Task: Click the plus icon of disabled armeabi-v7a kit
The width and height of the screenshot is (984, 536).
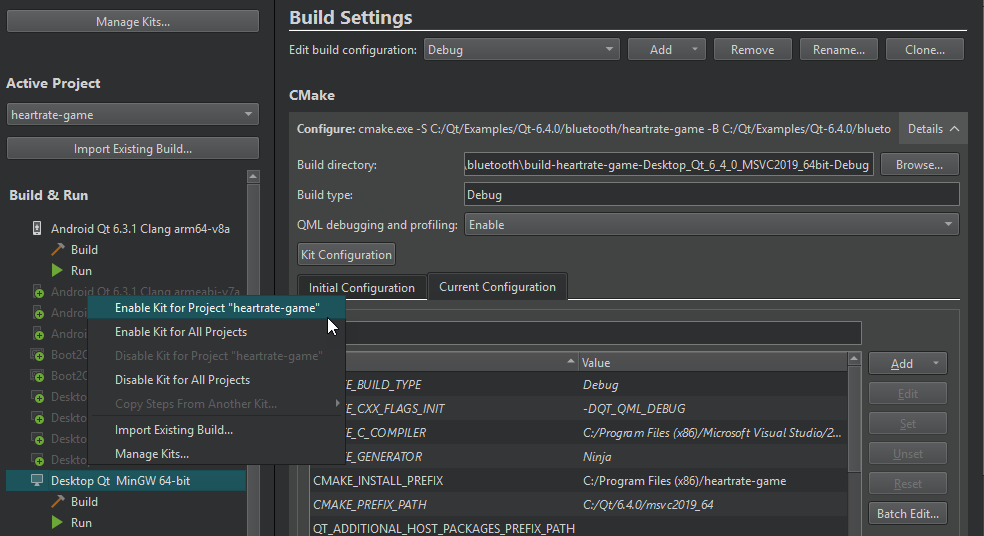Action: [38, 292]
